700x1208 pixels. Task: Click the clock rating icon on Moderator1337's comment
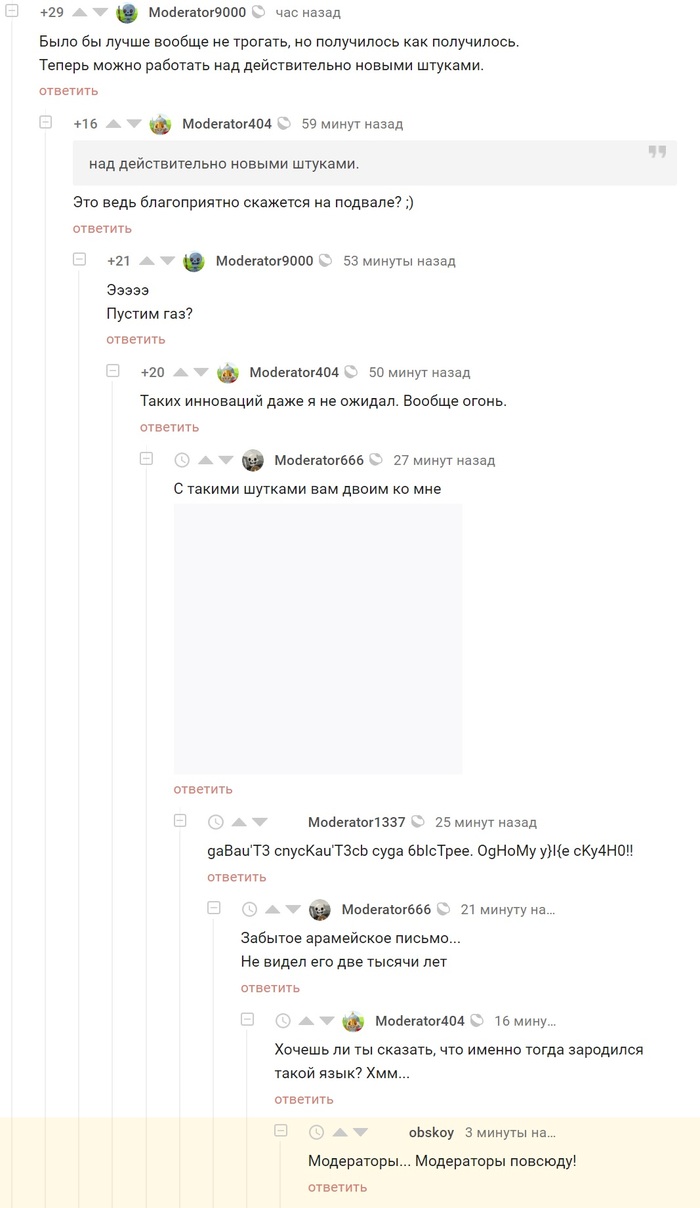(x=215, y=822)
